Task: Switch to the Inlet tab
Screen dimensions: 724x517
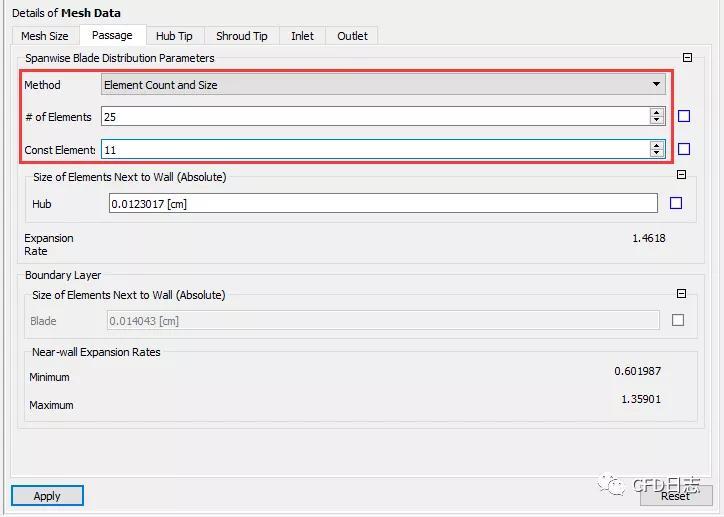Action: (302, 36)
